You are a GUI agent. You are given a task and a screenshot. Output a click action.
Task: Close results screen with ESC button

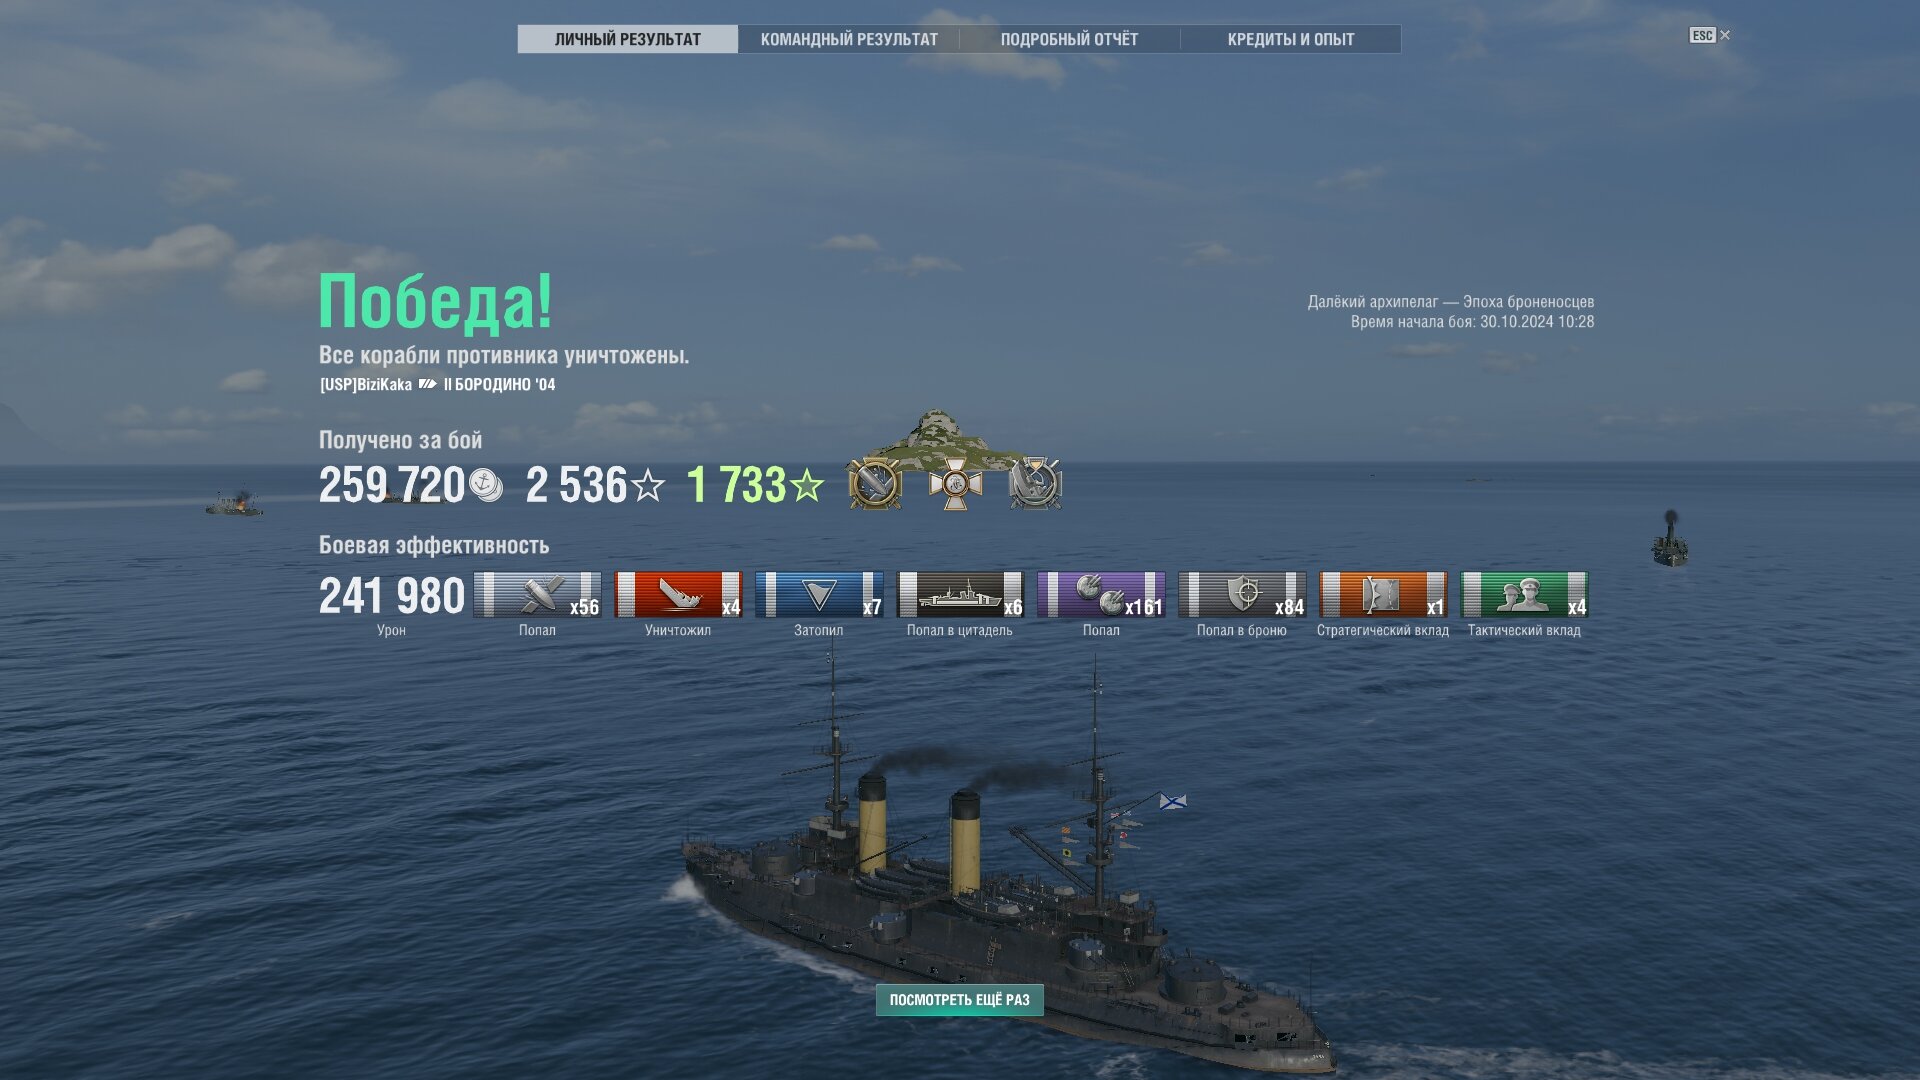tap(1709, 35)
